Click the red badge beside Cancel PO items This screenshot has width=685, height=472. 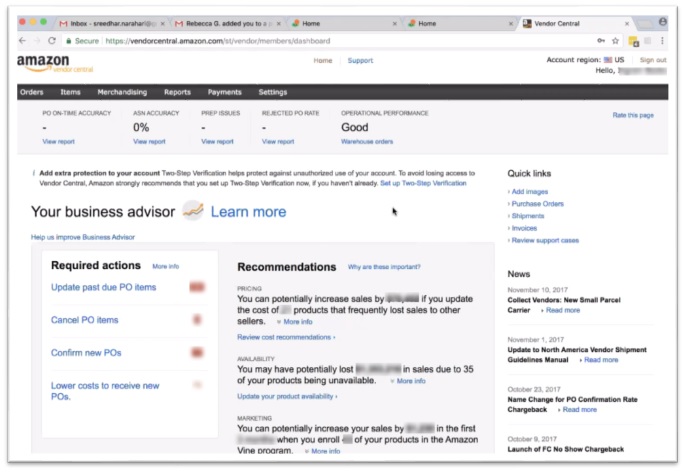(197, 319)
